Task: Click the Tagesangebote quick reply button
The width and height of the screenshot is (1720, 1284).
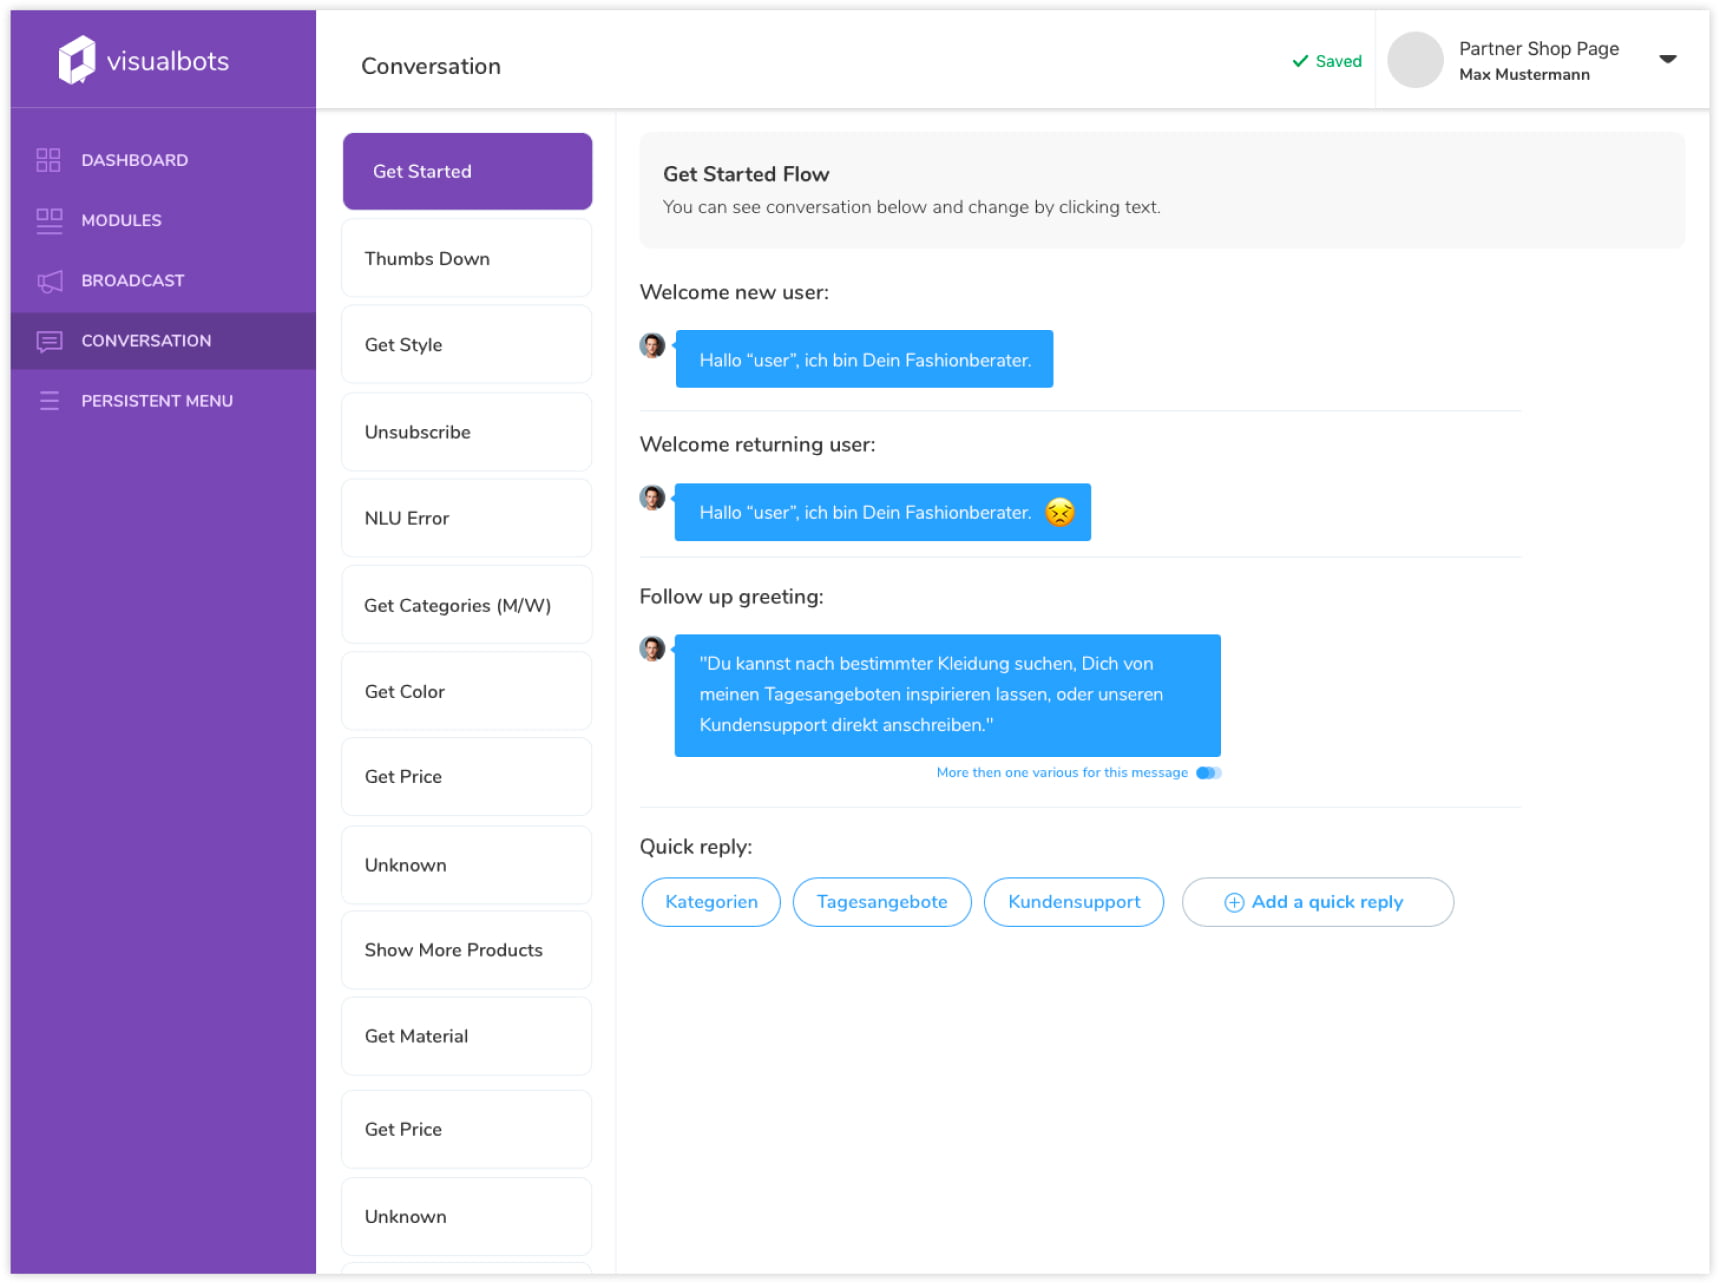Action: tap(881, 902)
